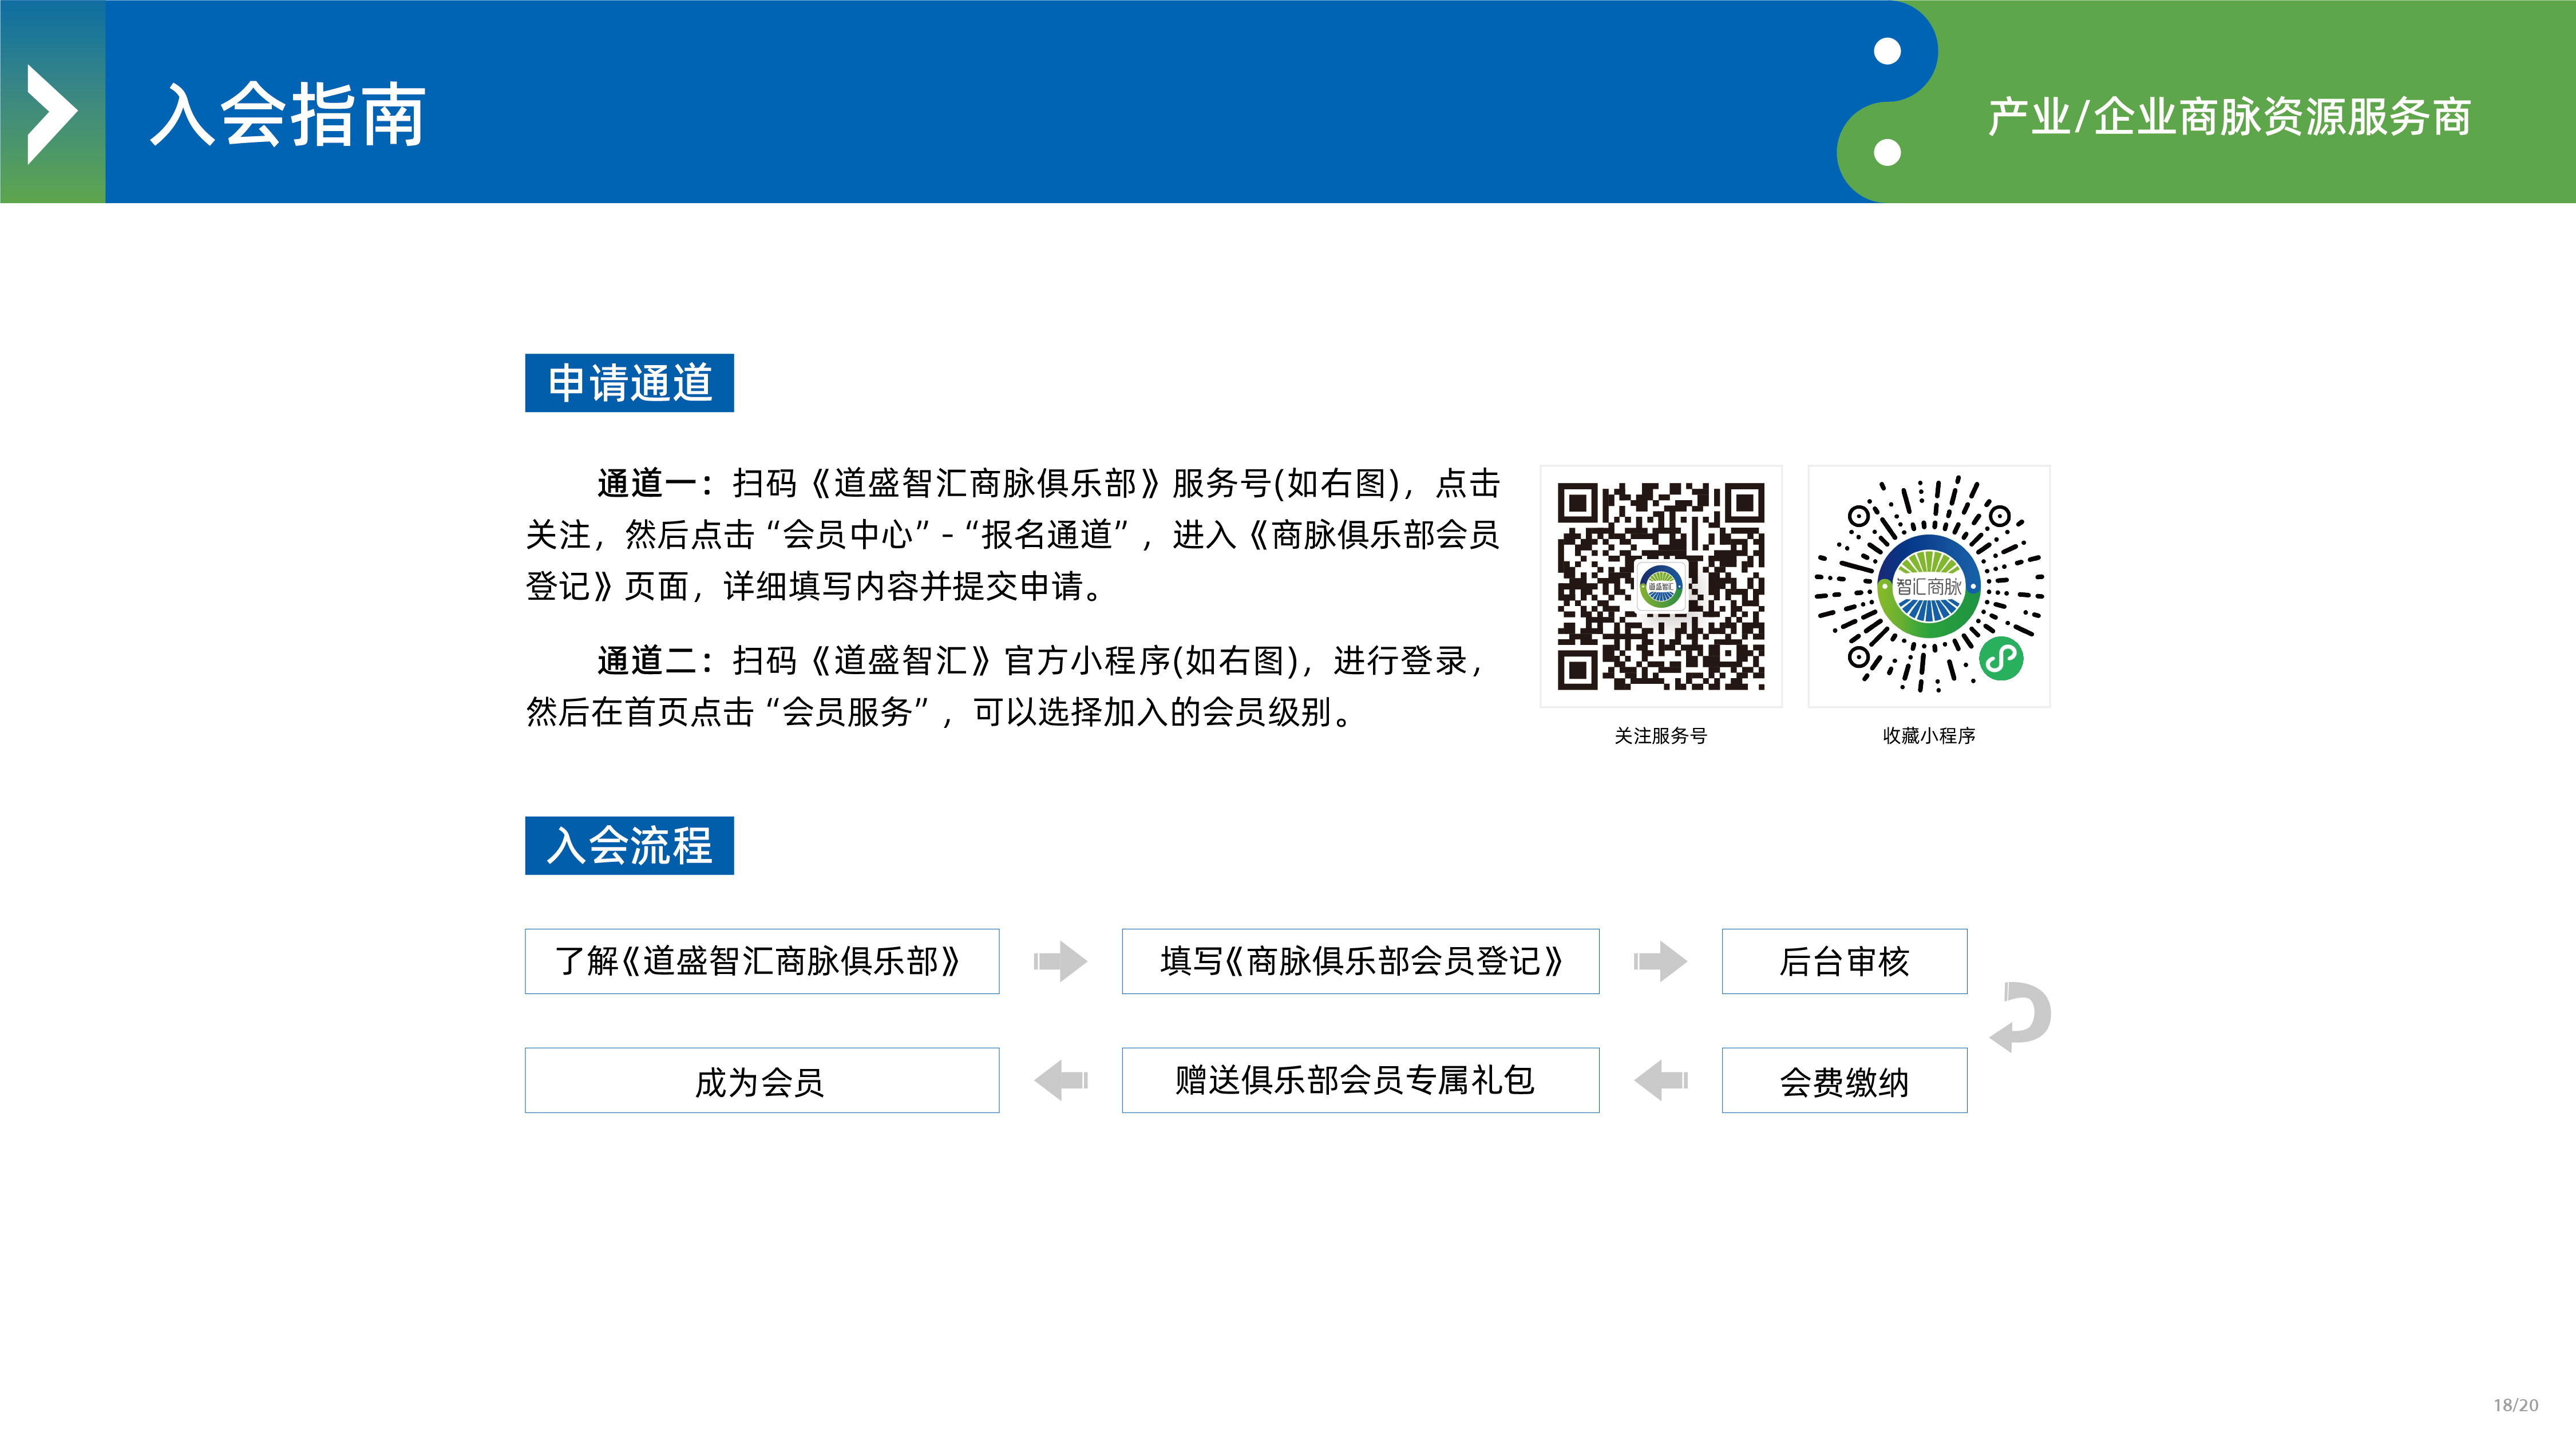Click the right arrow before 后台审核
This screenshot has height=1449, width=2576.
1660,961
